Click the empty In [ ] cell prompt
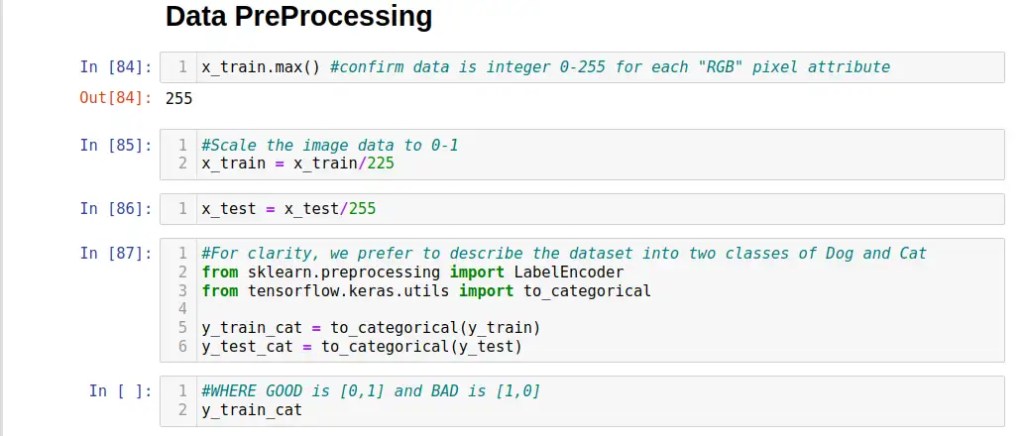This screenshot has width=1024, height=436. pyautogui.click(x=120, y=391)
